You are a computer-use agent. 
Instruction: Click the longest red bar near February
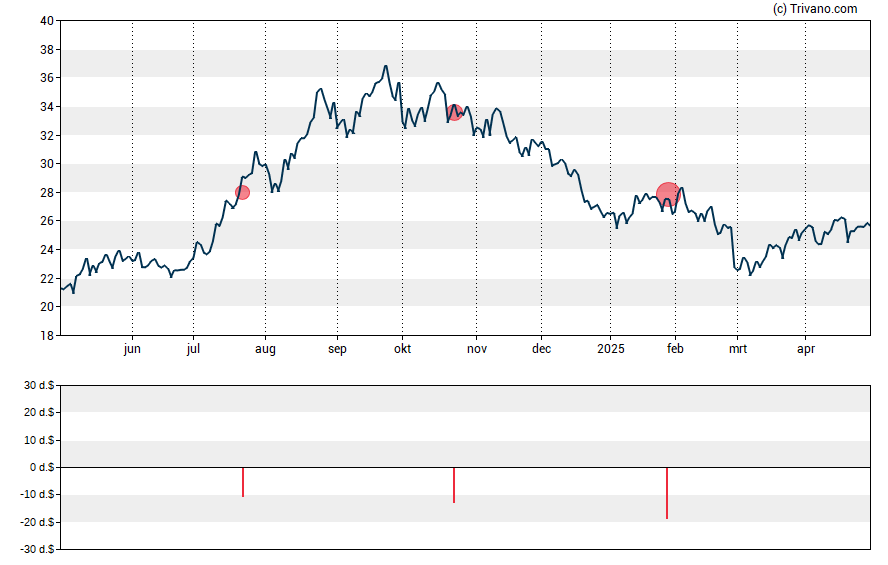click(x=667, y=493)
